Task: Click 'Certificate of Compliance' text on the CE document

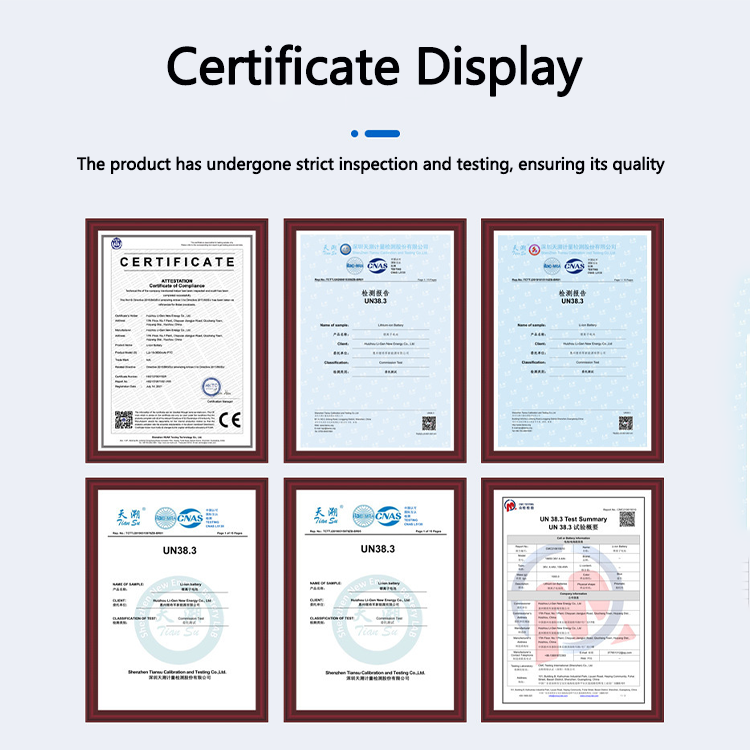Action: [x=177, y=286]
